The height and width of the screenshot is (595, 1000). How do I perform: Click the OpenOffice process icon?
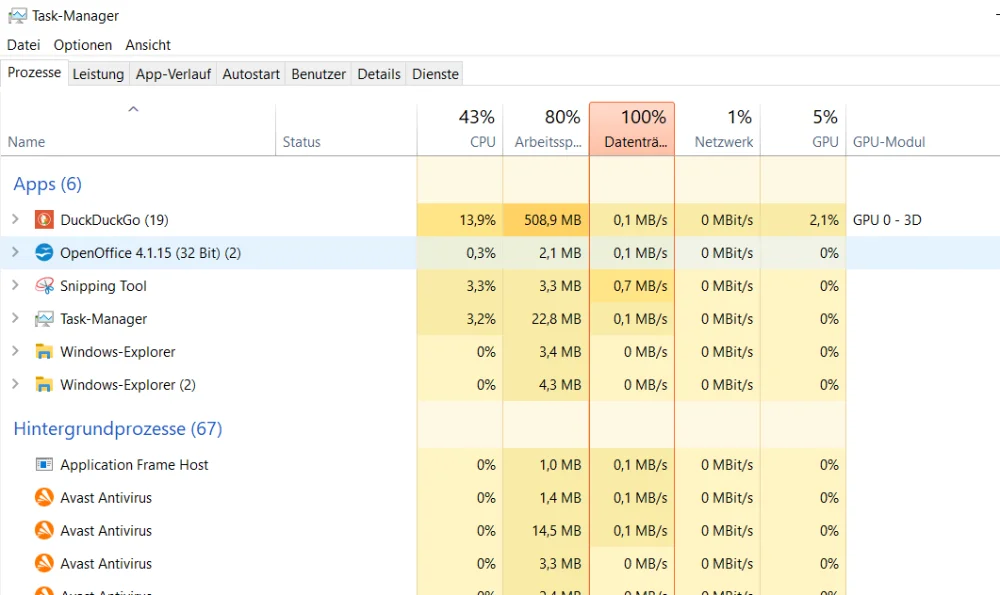[44, 253]
